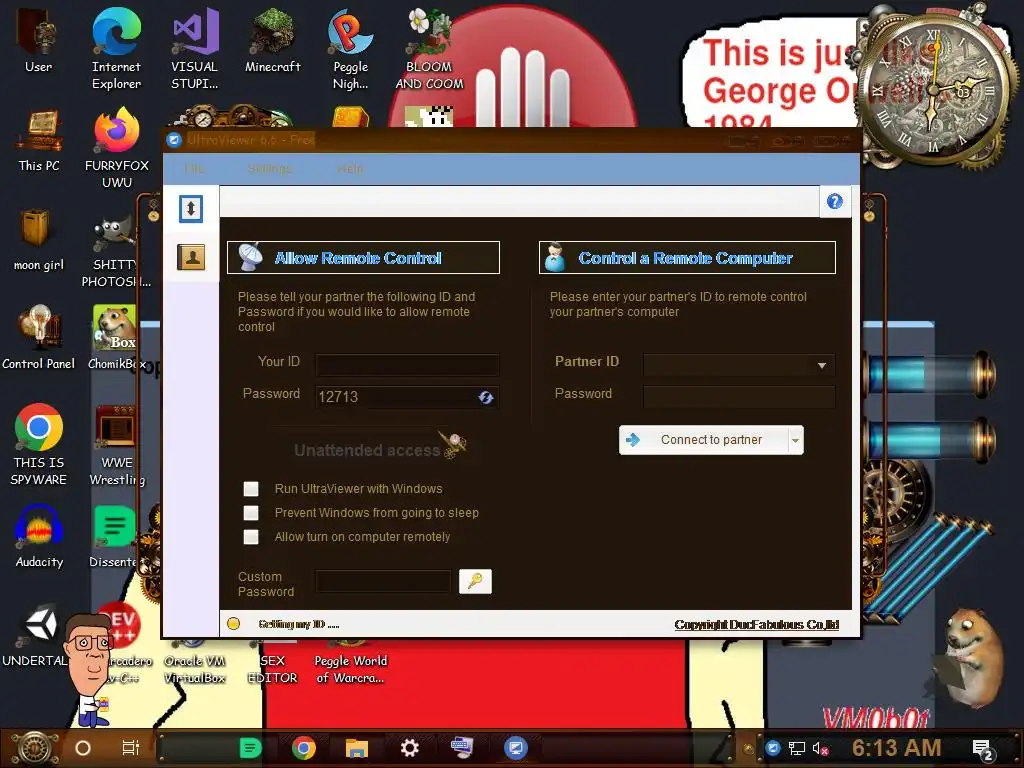1024x768 pixels.
Task: Open the BLOOM AND COOM desktop icon
Action: [429, 48]
